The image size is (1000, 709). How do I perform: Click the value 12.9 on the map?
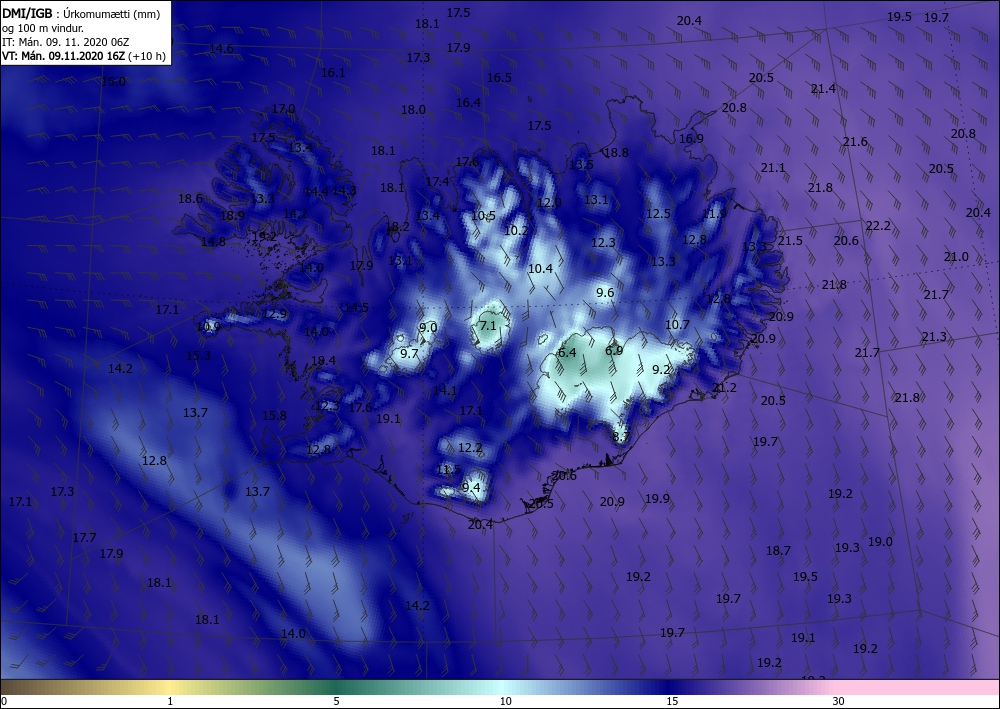275,314
